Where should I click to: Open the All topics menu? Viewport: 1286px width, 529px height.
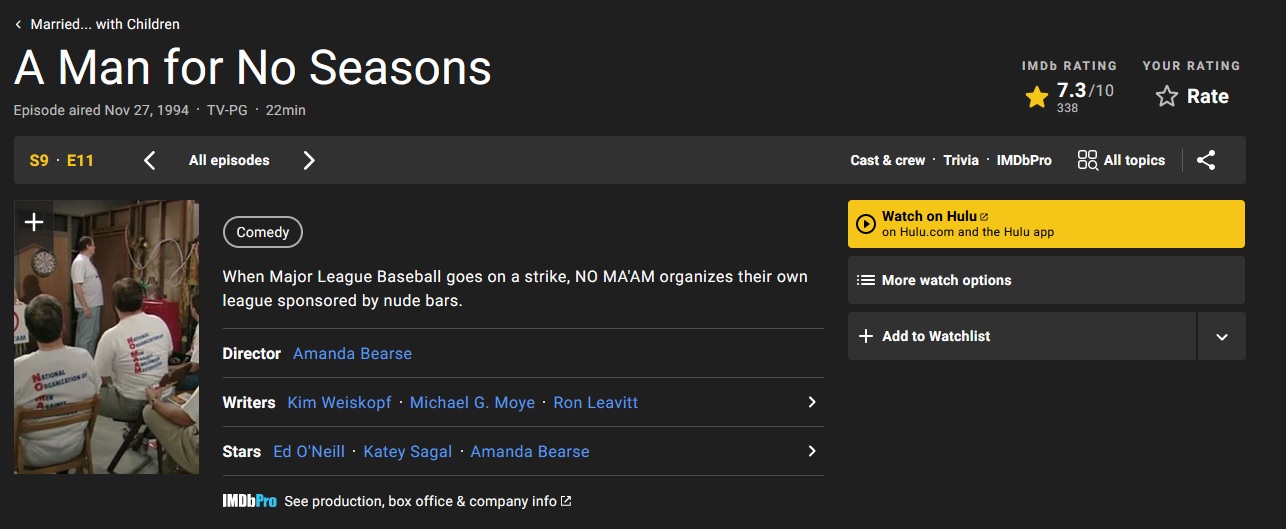coord(1121,160)
